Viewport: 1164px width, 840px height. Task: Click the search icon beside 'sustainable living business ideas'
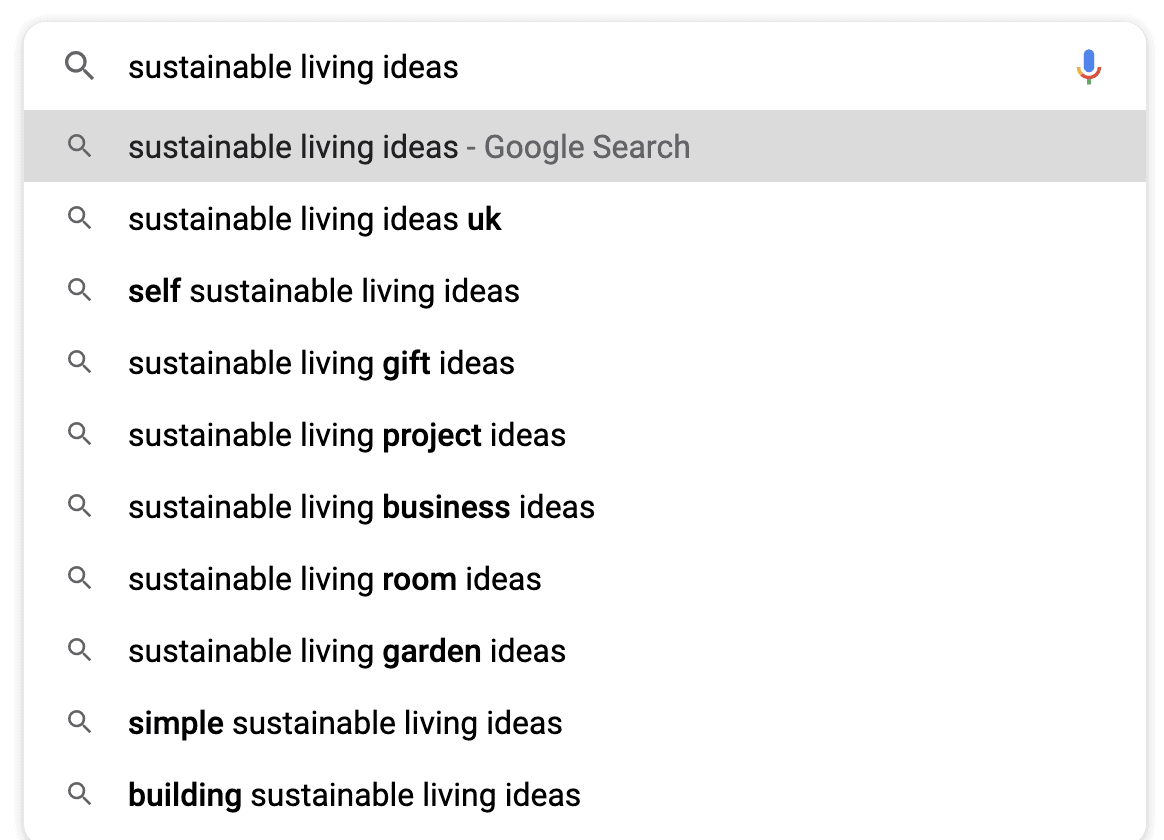coord(80,507)
